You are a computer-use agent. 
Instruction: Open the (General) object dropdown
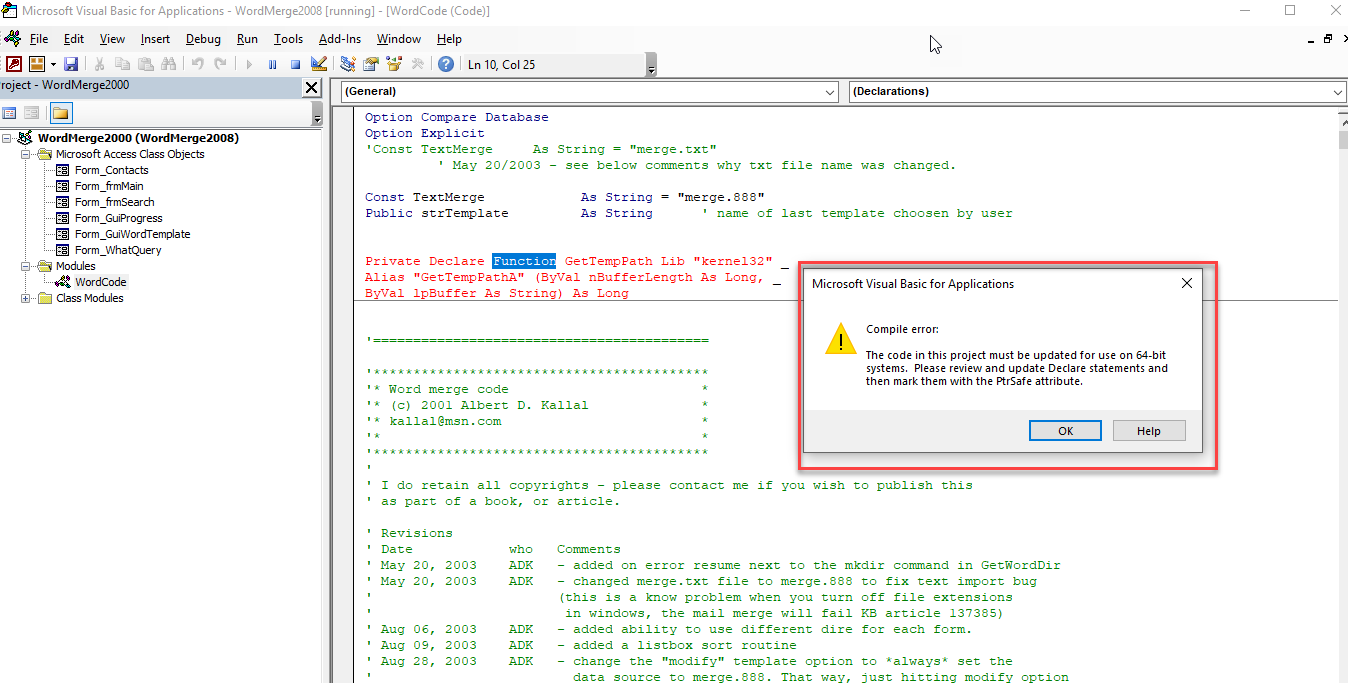[829, 92]
